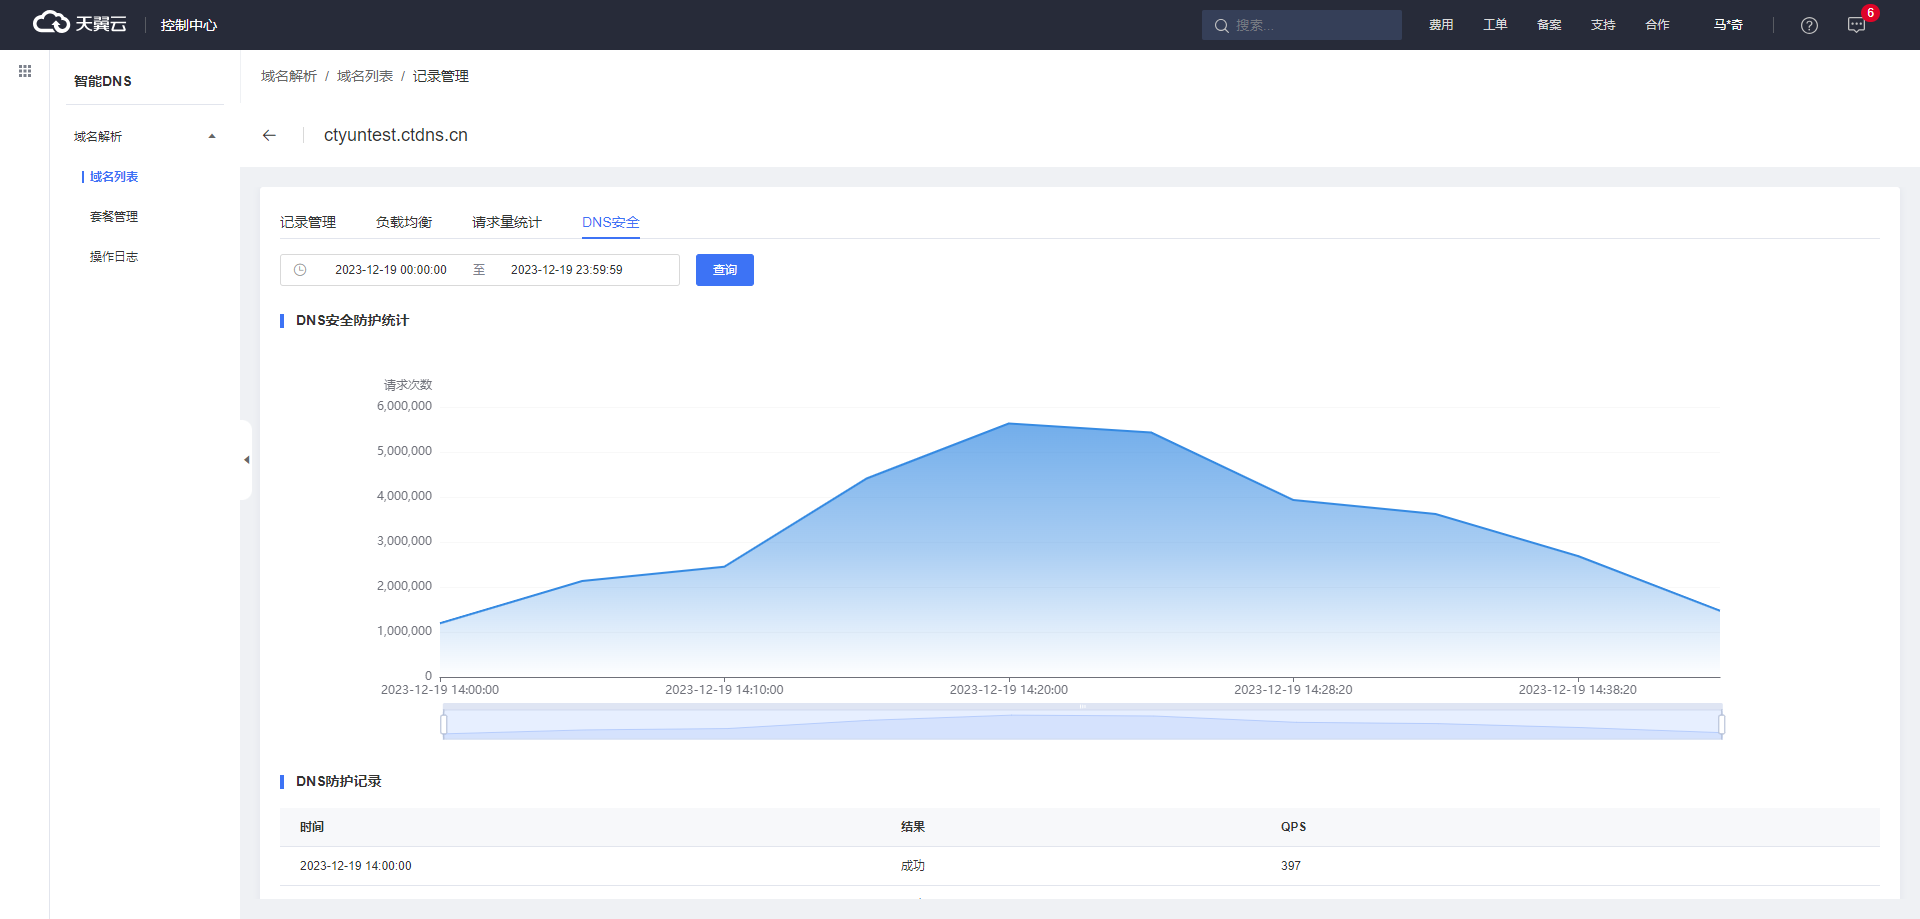1920x919 pixels.
Task: Click start date 2023-12-19 00:00:00 field
Action: pos(391,270)
